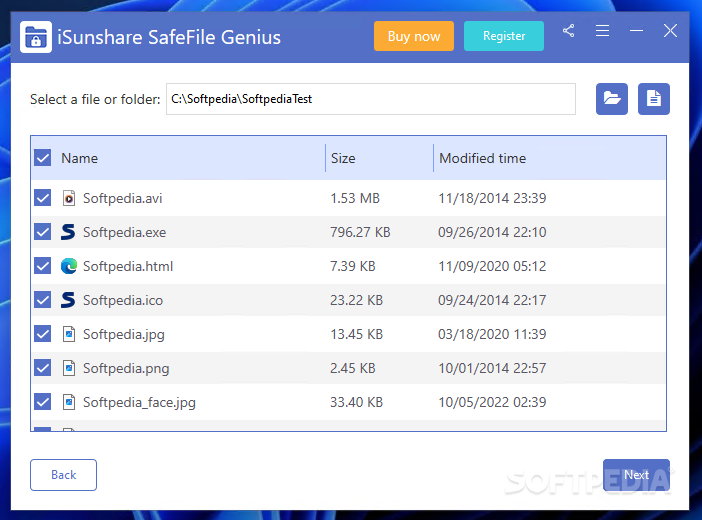Uncheck the Softpedia_face.jpg checkbox
This screenshot has height=520, width=702.
pos(43,402)
